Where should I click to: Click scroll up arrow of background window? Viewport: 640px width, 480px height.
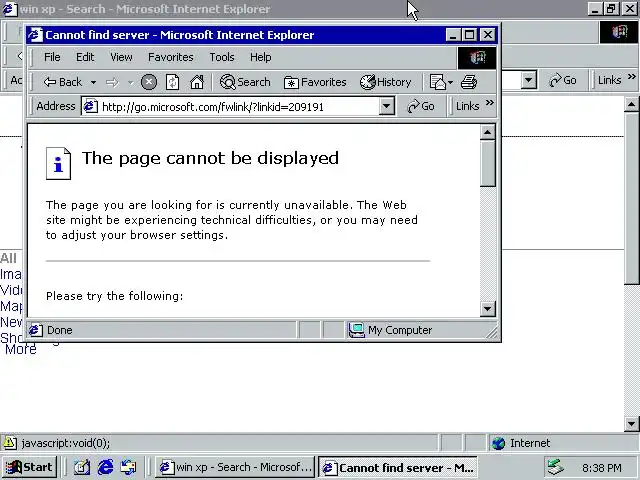(631, 105)
